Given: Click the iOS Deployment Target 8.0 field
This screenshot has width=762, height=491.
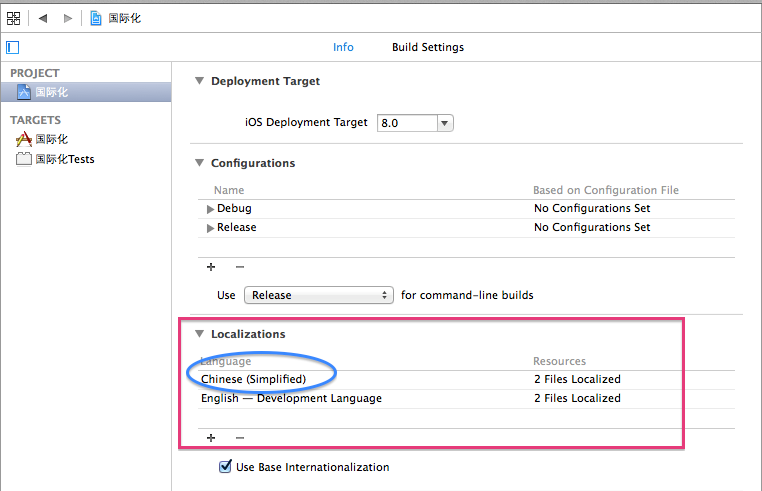Looking at the screenshot, I should click(x=407, y=123).
